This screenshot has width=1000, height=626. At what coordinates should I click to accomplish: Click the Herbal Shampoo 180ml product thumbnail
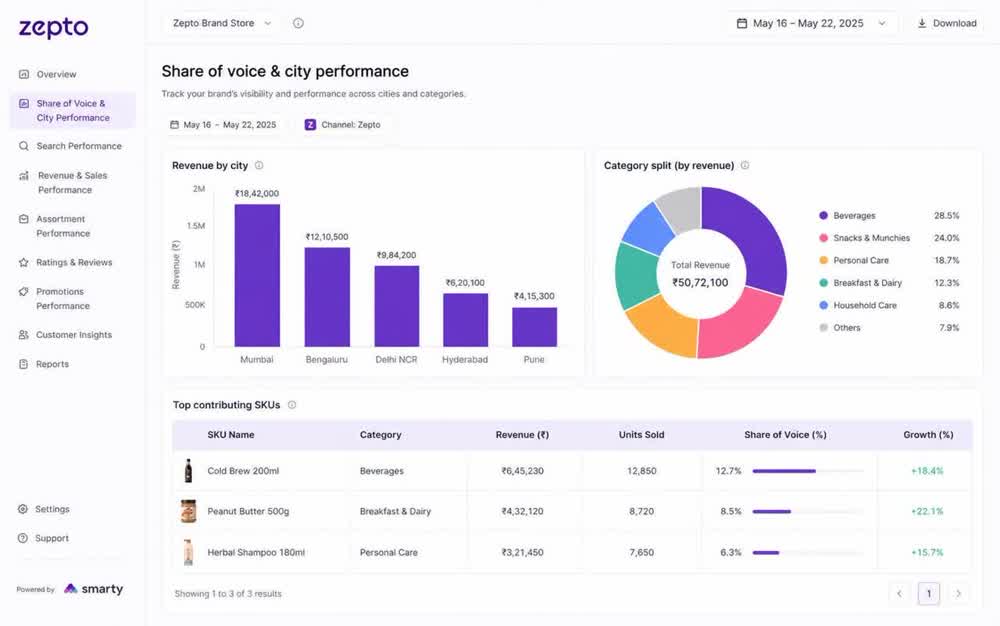pos(188,552)
